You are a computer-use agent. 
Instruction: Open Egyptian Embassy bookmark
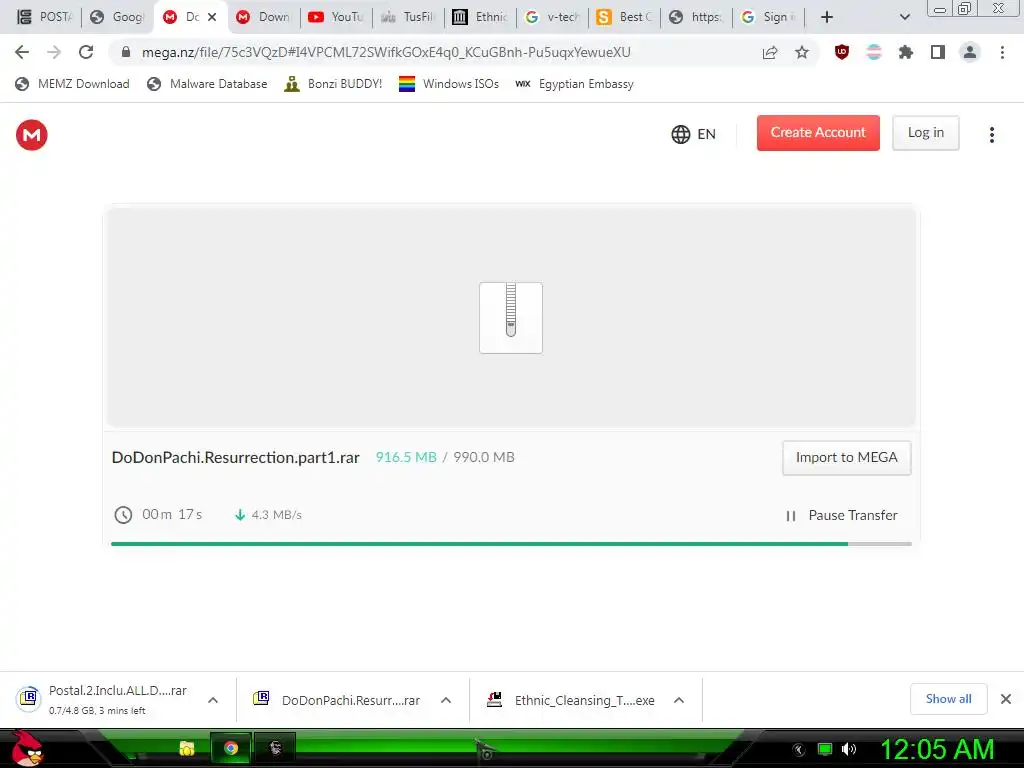point(575,84)
